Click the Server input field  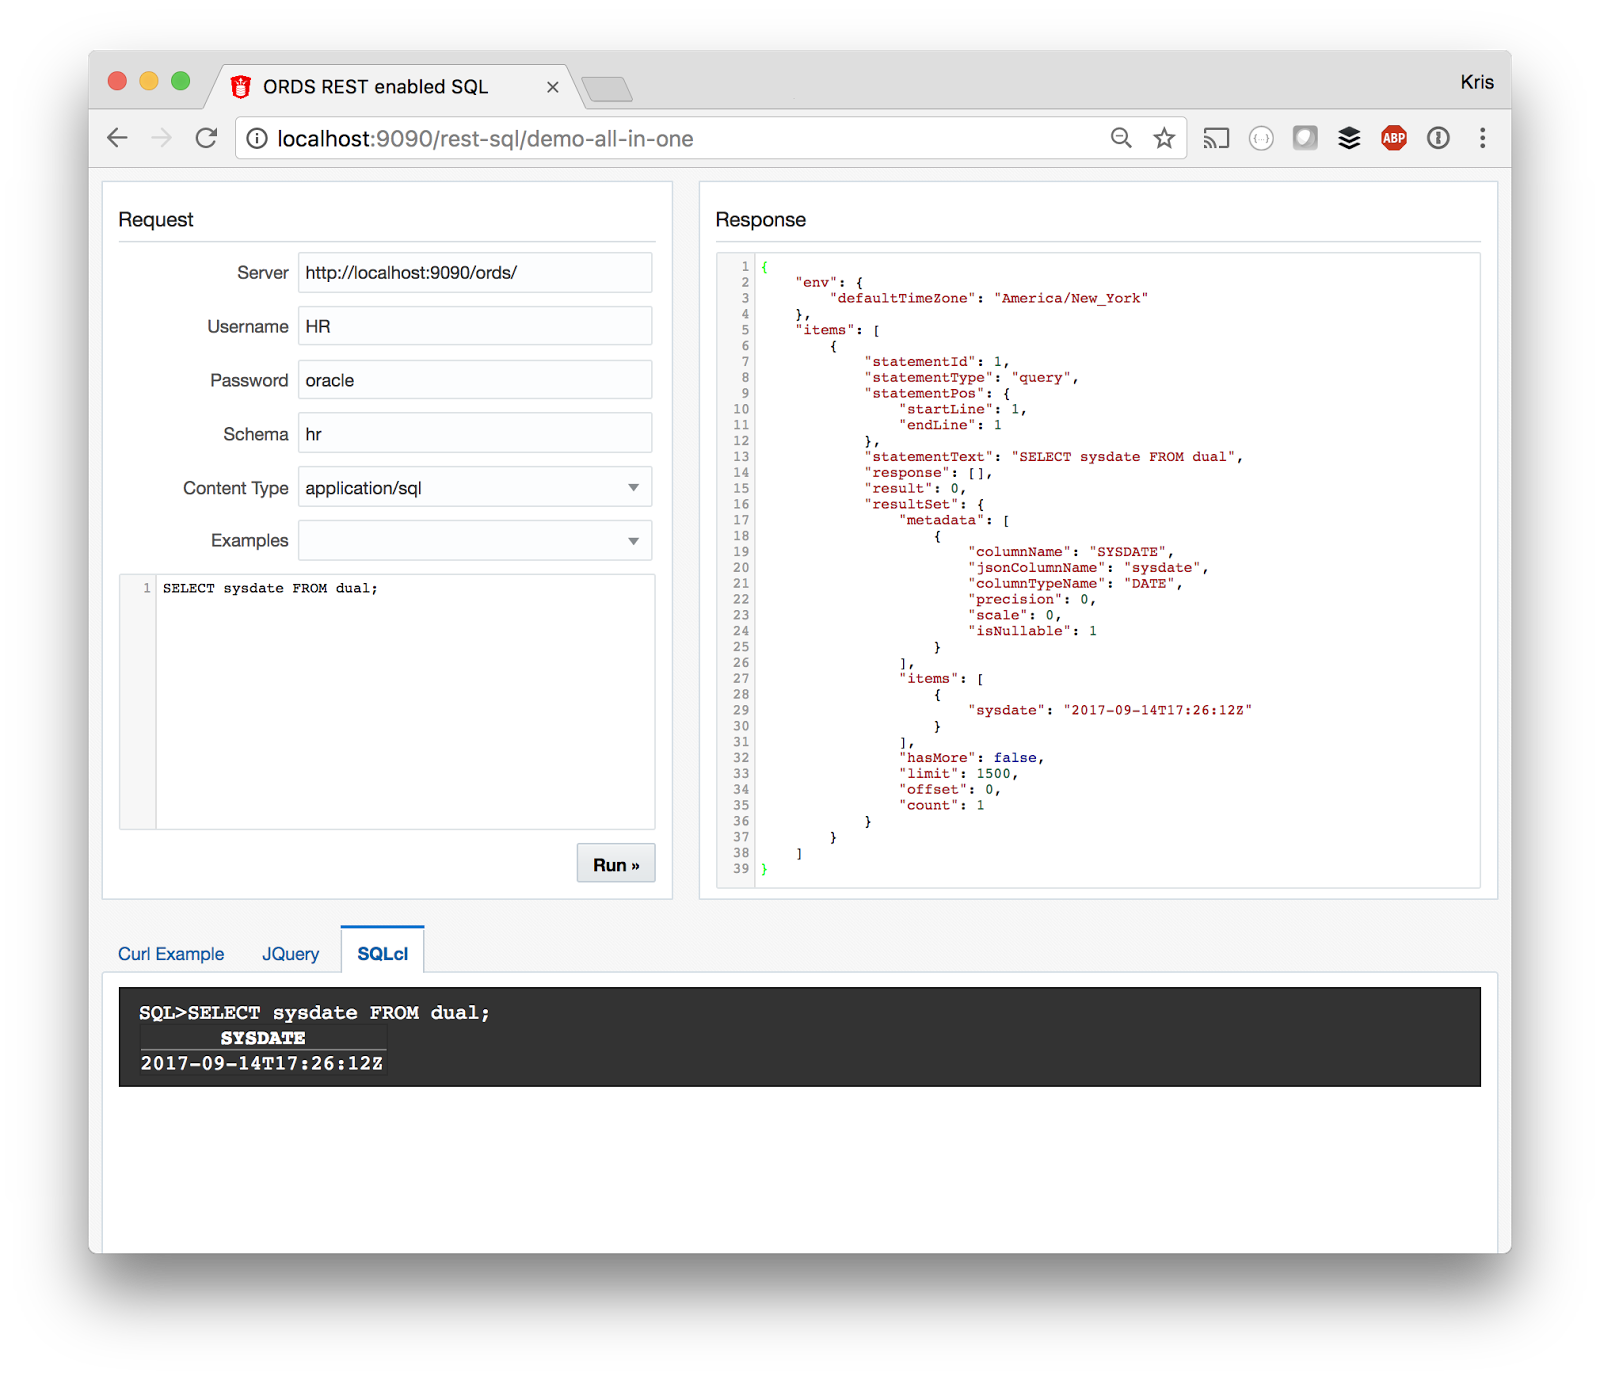click(x=475, y=272)
